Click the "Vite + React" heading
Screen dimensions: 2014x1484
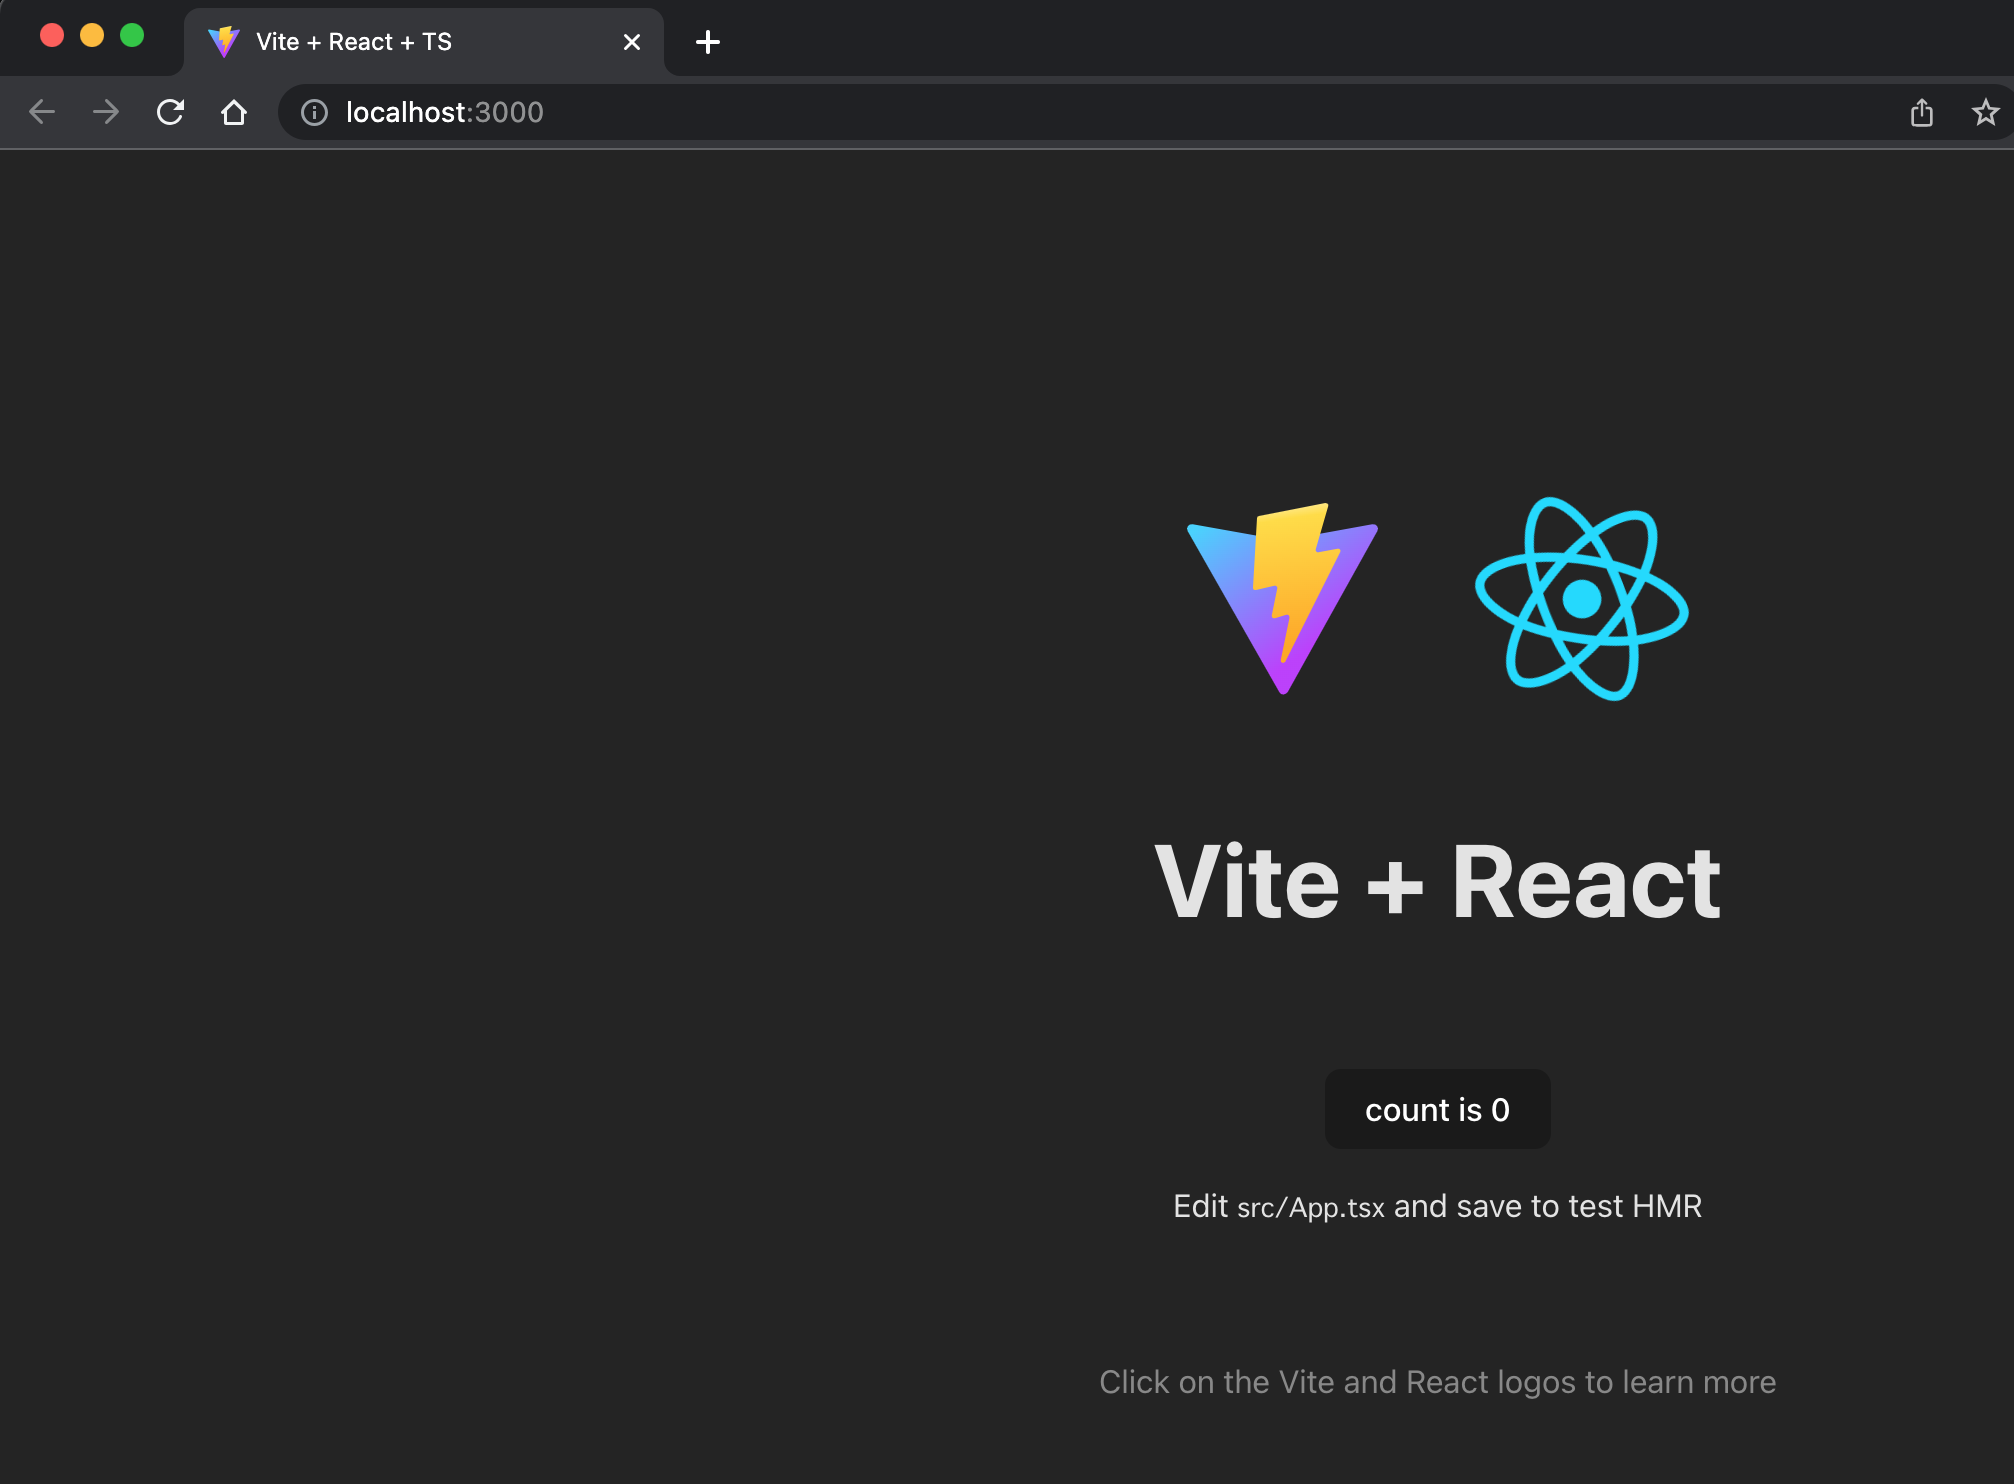click(x=1437, y=882)
